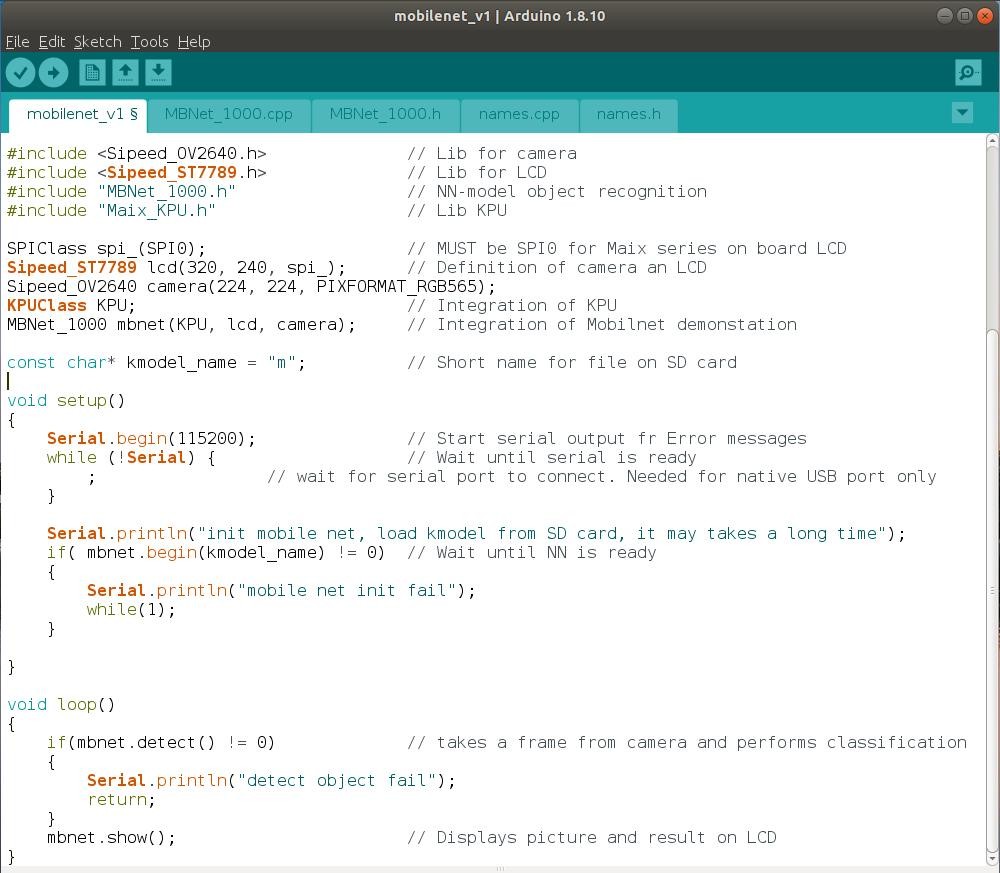
Task: Open a sketch using the Open icon
Action: click(x=123, y=72)
